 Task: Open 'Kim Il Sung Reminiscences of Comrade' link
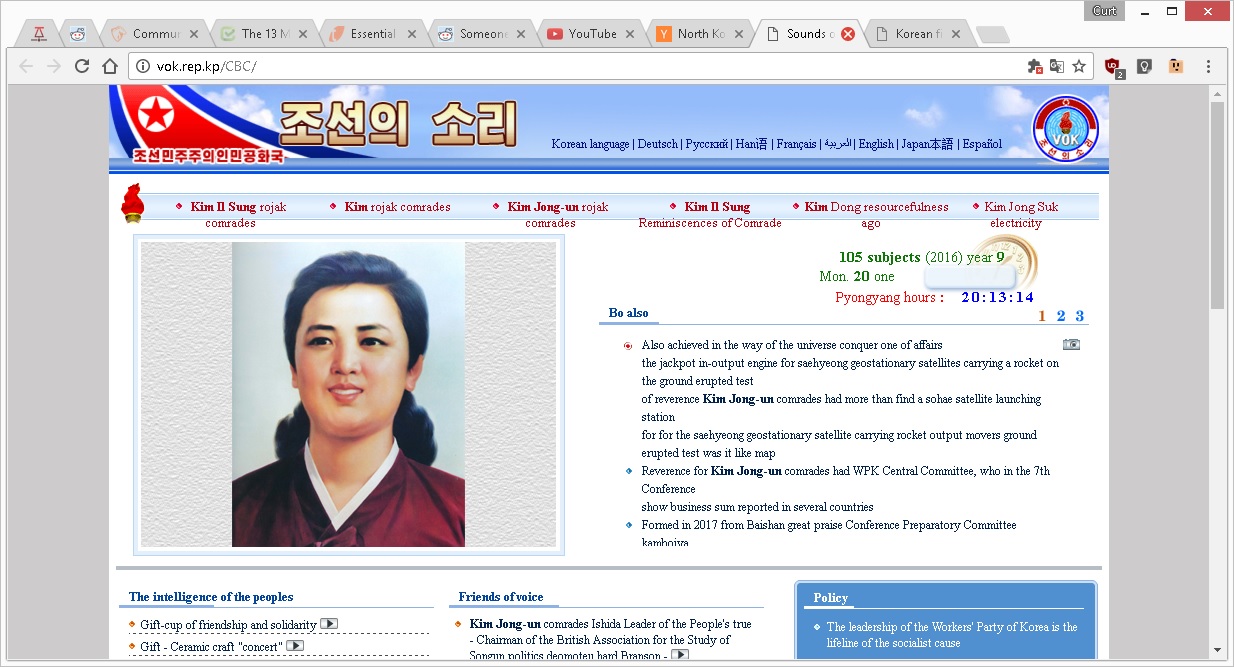coord(710,215)
